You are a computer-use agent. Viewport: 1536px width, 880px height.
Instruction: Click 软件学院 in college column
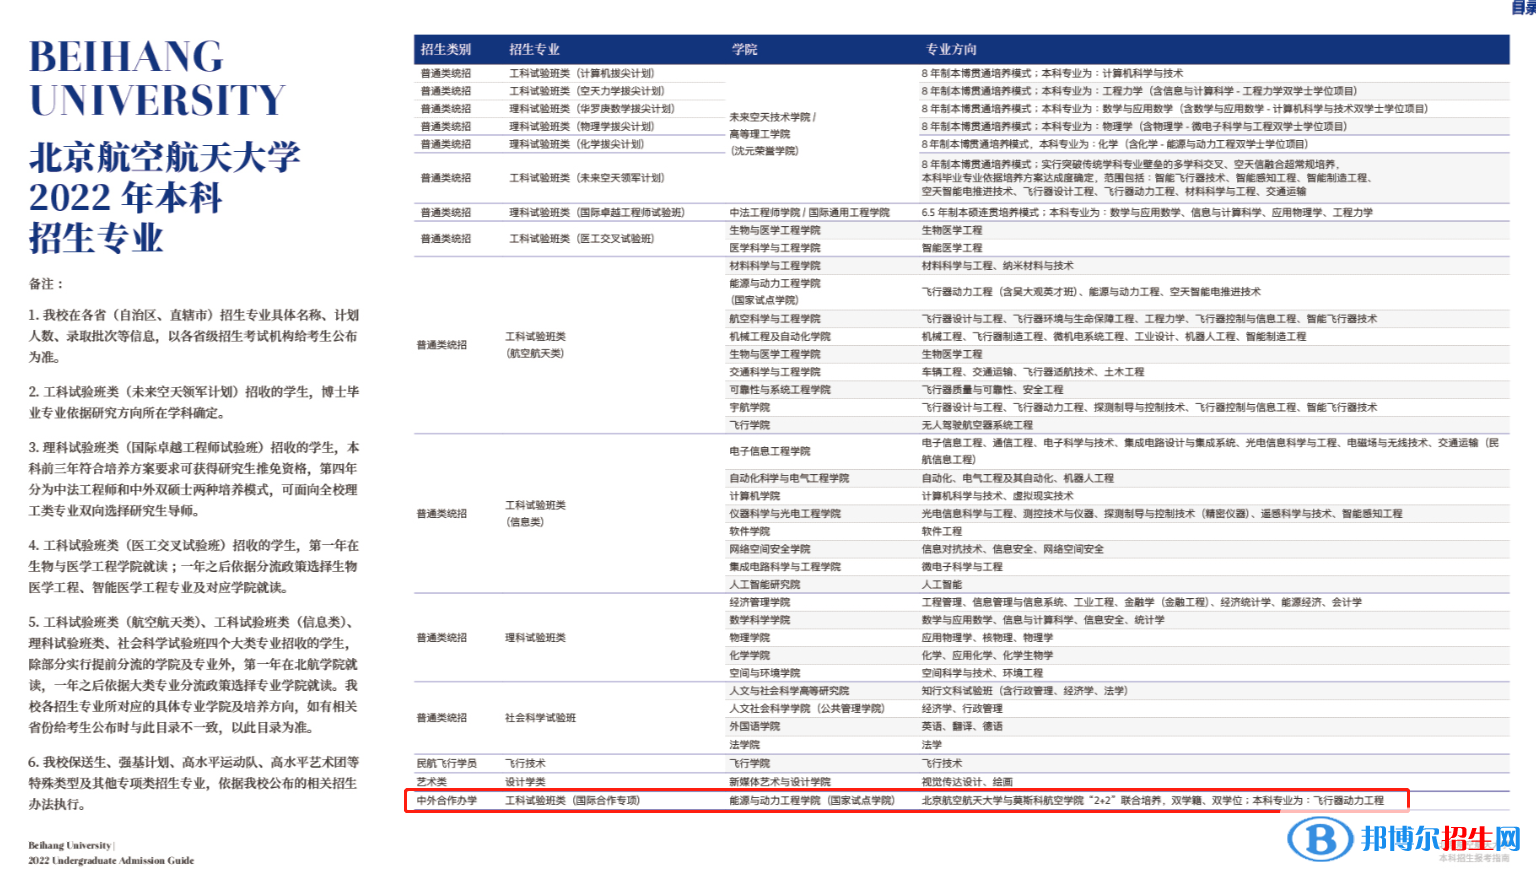point(749,531)
